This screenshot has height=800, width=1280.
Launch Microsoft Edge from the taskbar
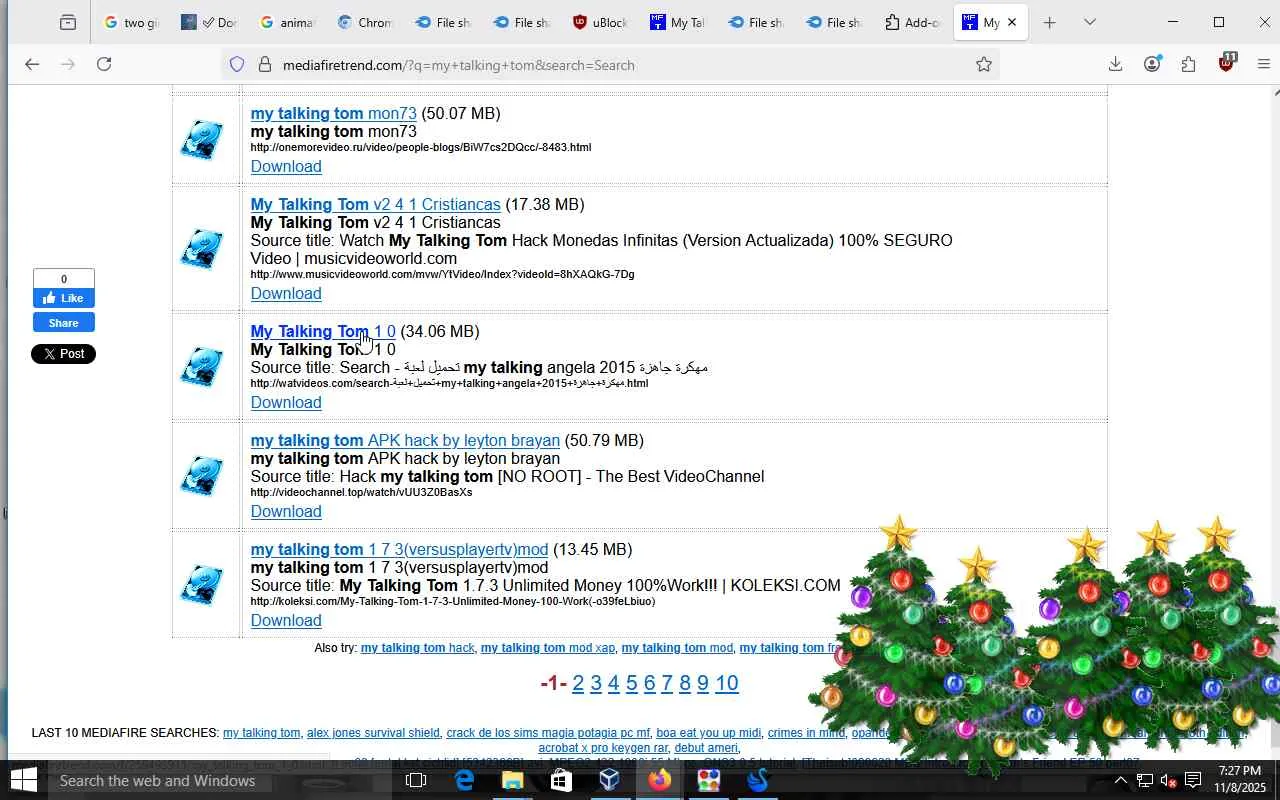465,781
